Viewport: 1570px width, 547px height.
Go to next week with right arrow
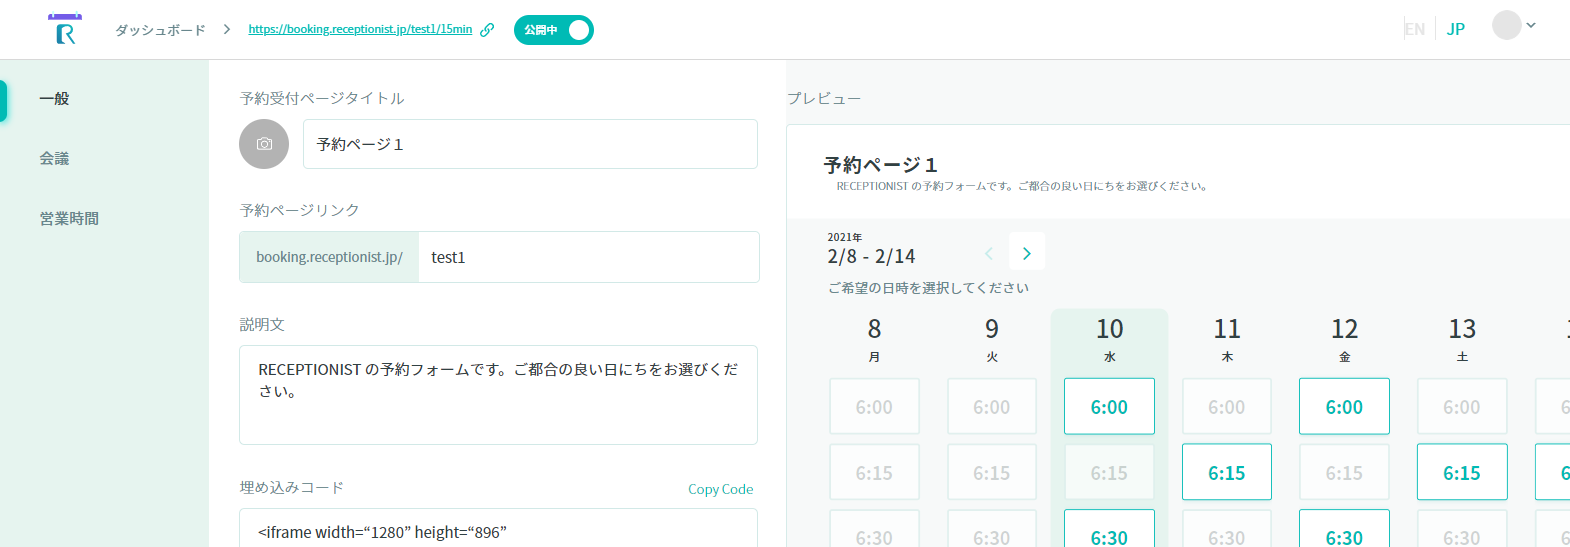[x=1027, y=253]
